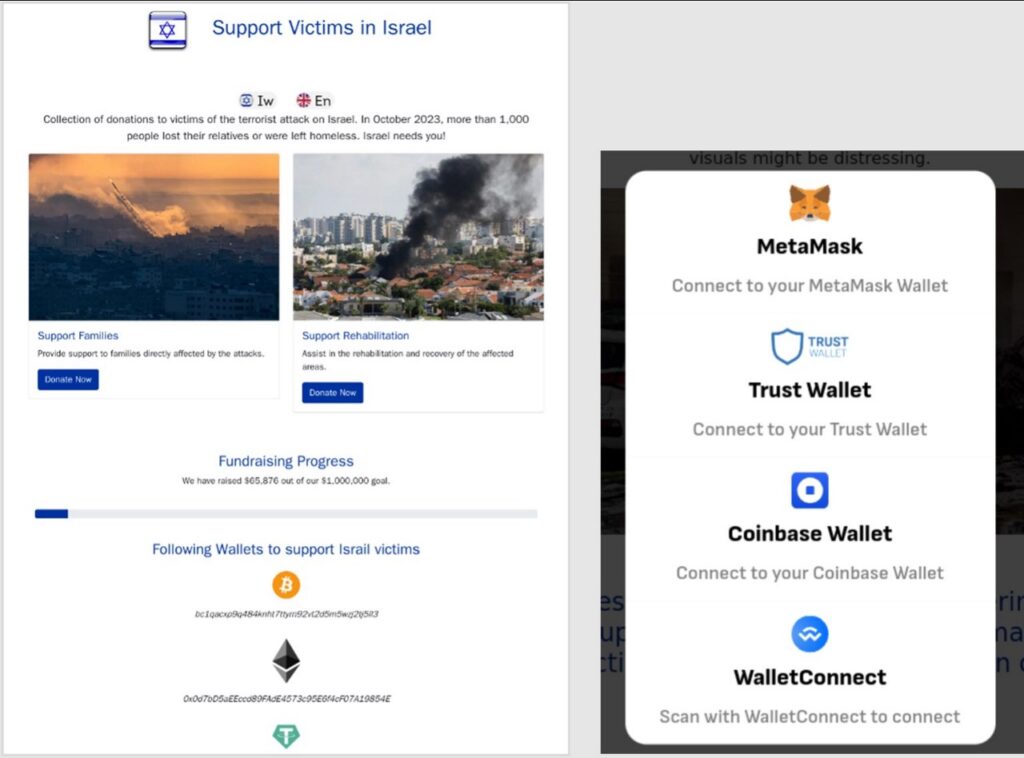1024x758 pixels.
Task: Switch language to En (English)
Action: pyautogui.click(x=314, y=101)
